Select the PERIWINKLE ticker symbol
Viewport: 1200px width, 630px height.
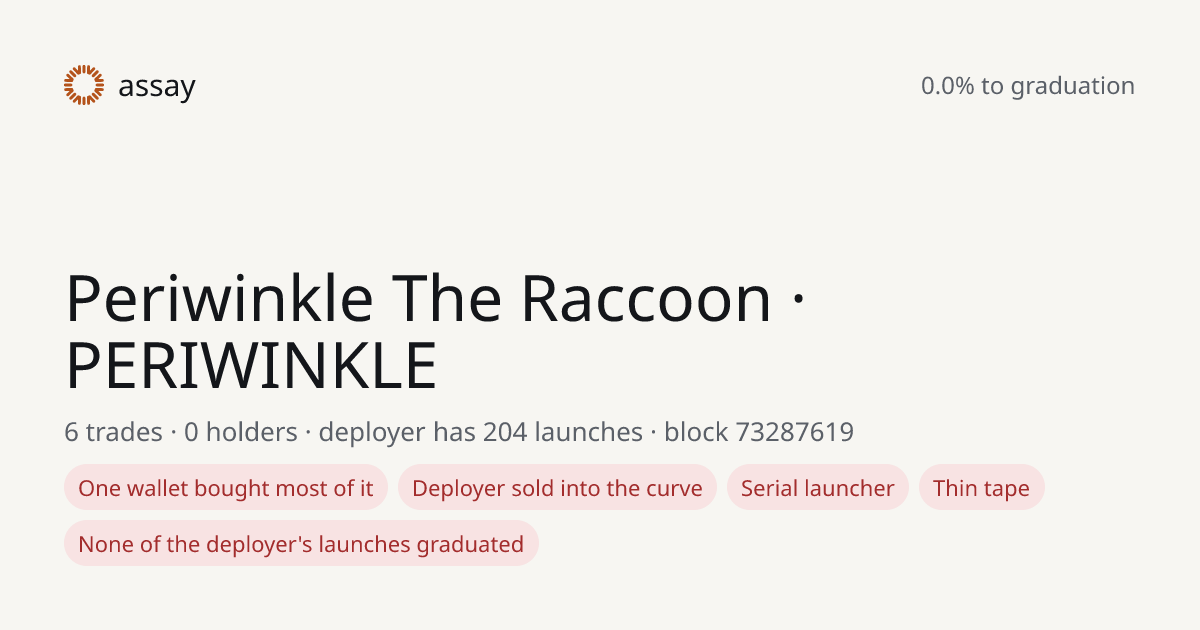251,365
